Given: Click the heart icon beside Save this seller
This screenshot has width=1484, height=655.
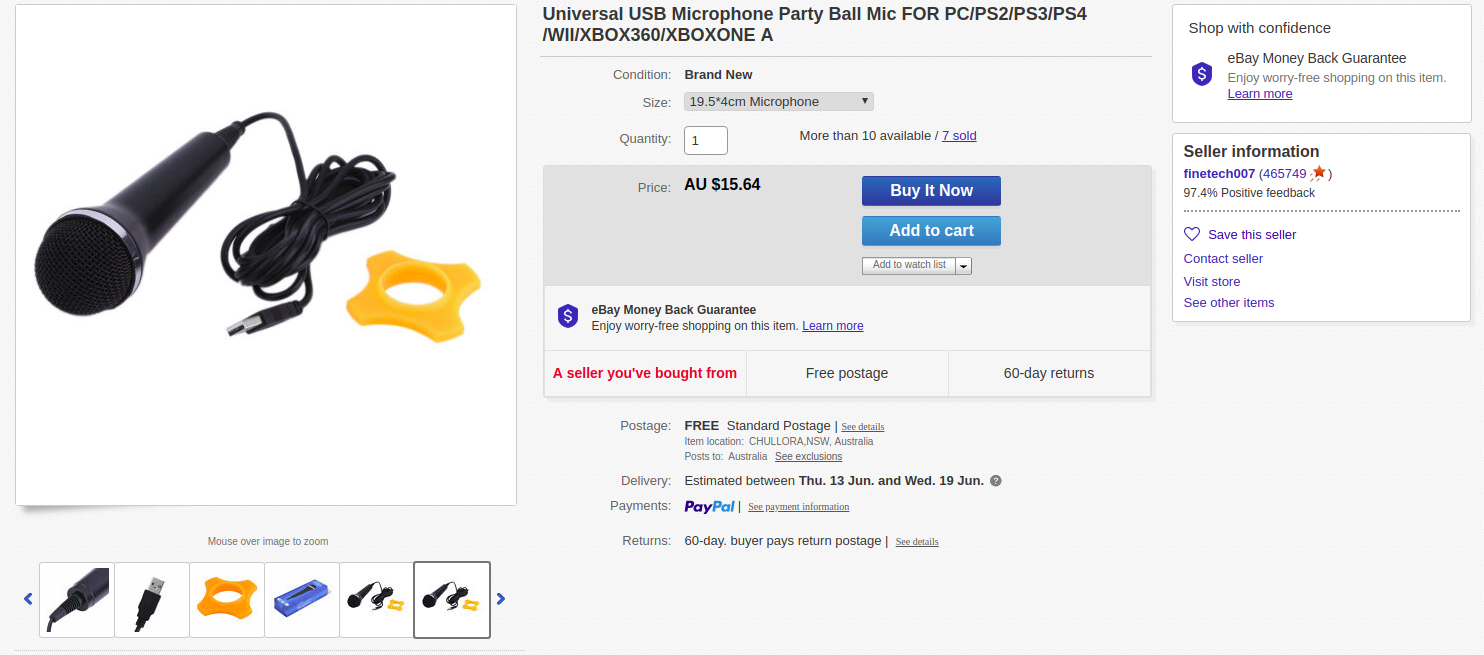Looking at the screenshot, I should click(1191, 233).
